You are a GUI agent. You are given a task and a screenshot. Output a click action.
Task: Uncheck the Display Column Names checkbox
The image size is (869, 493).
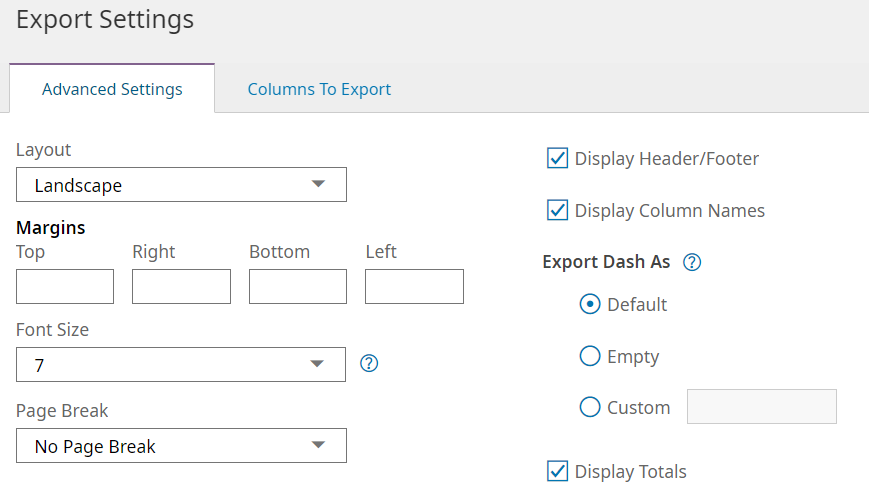click(x=558, y=210)
